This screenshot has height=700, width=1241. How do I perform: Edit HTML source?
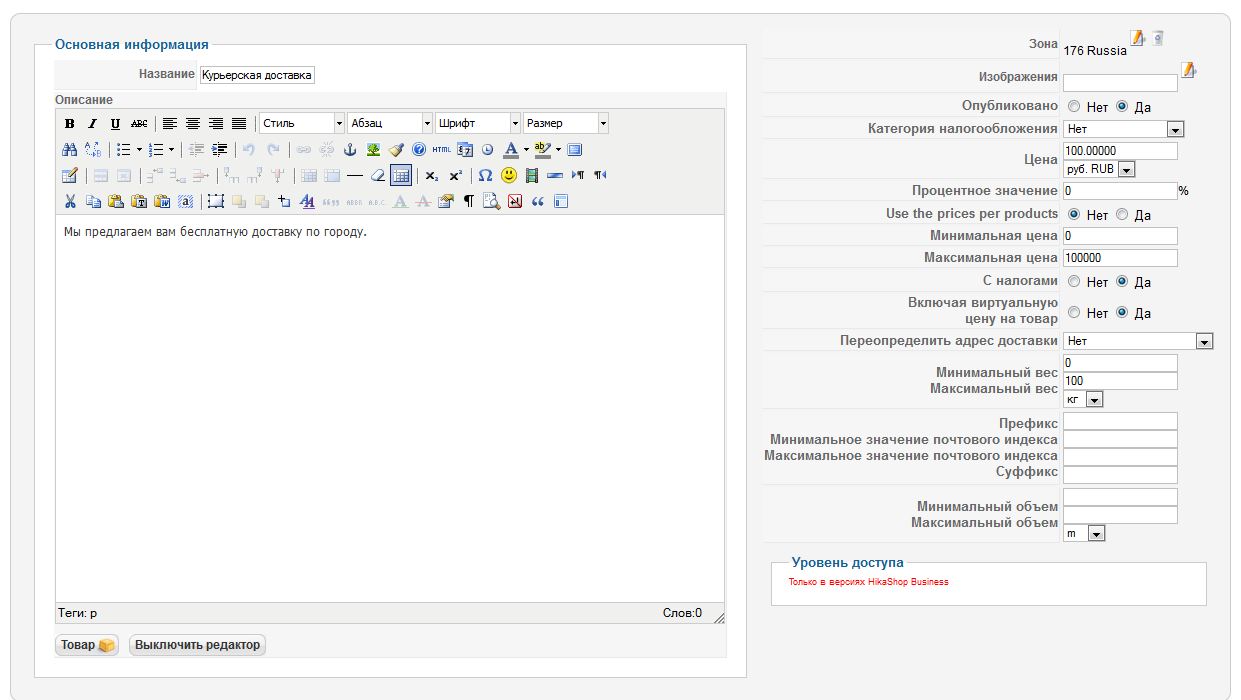(441, 150)
